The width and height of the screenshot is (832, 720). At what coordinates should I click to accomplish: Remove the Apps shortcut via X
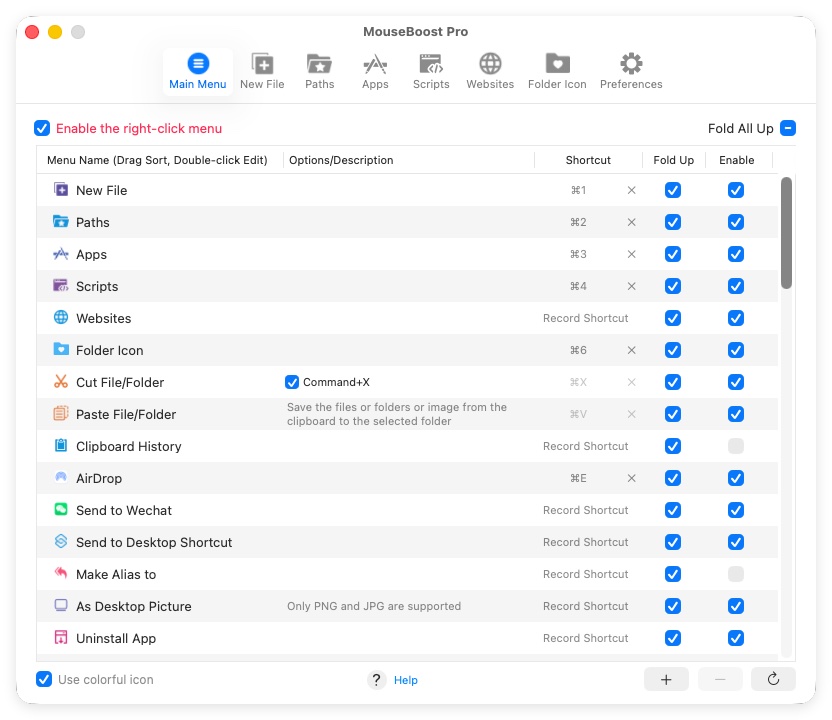(x=631, y=254)
